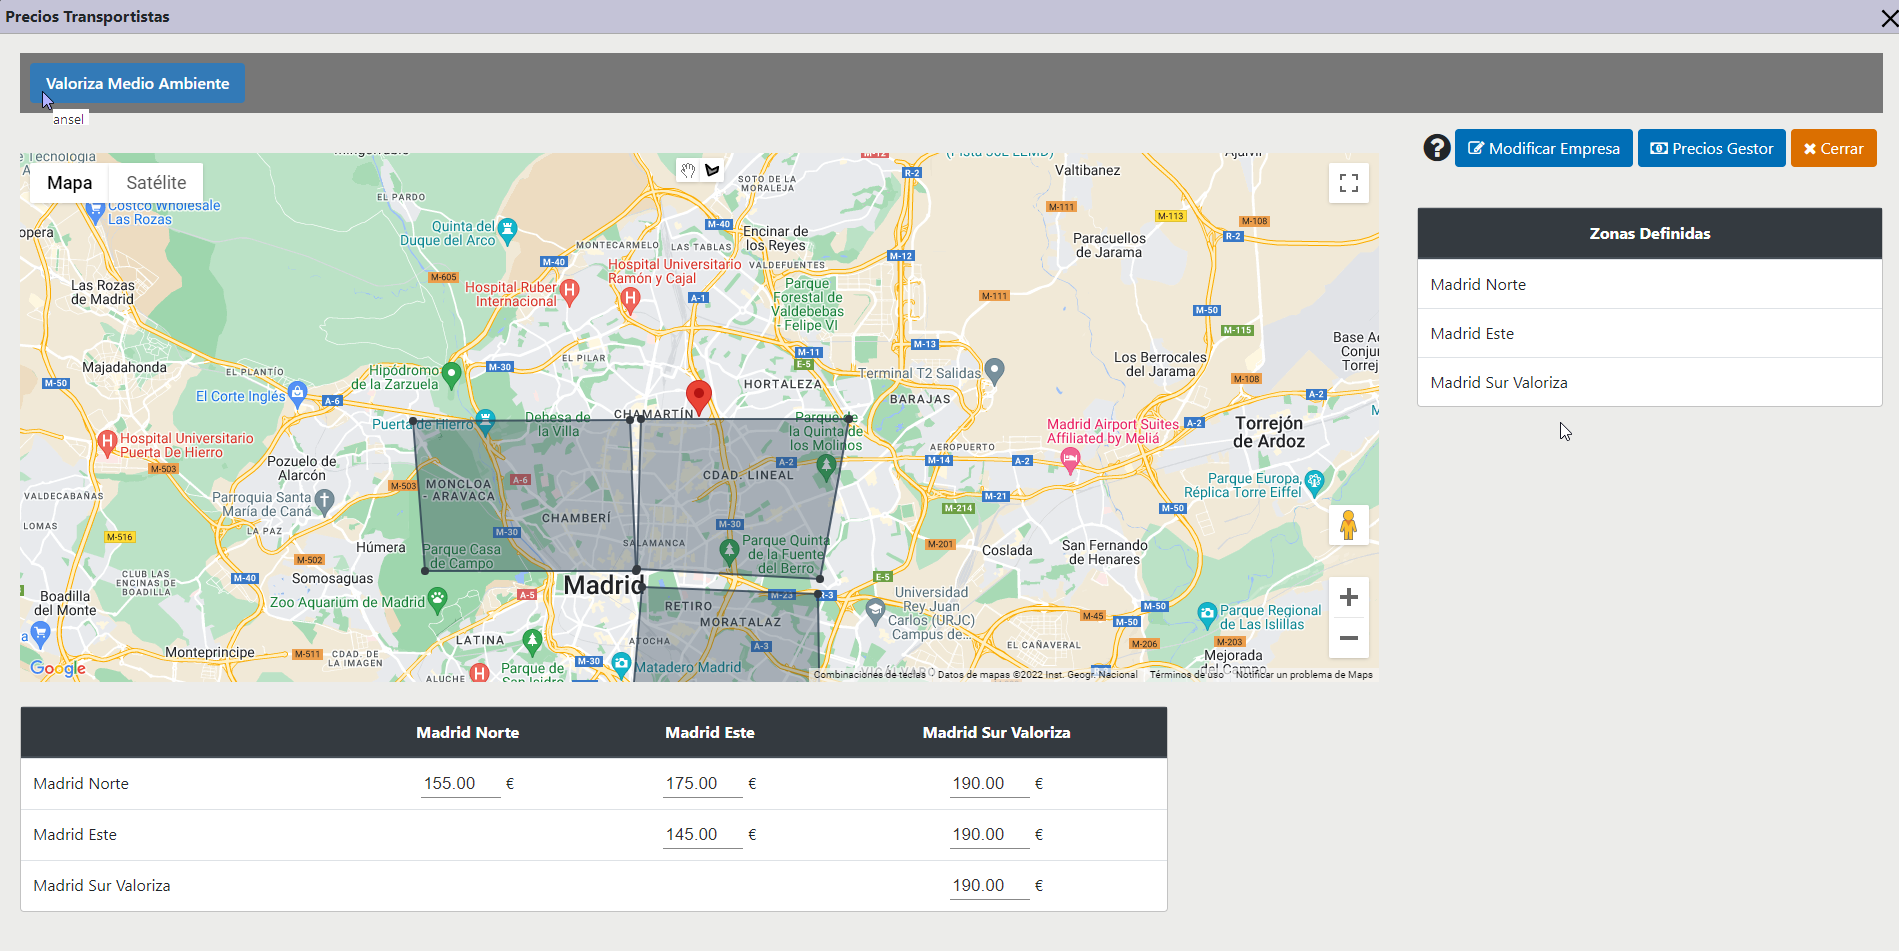1899x951 pixels.
Task: Switch to the Satélite map view
Action: coord(156,183)
